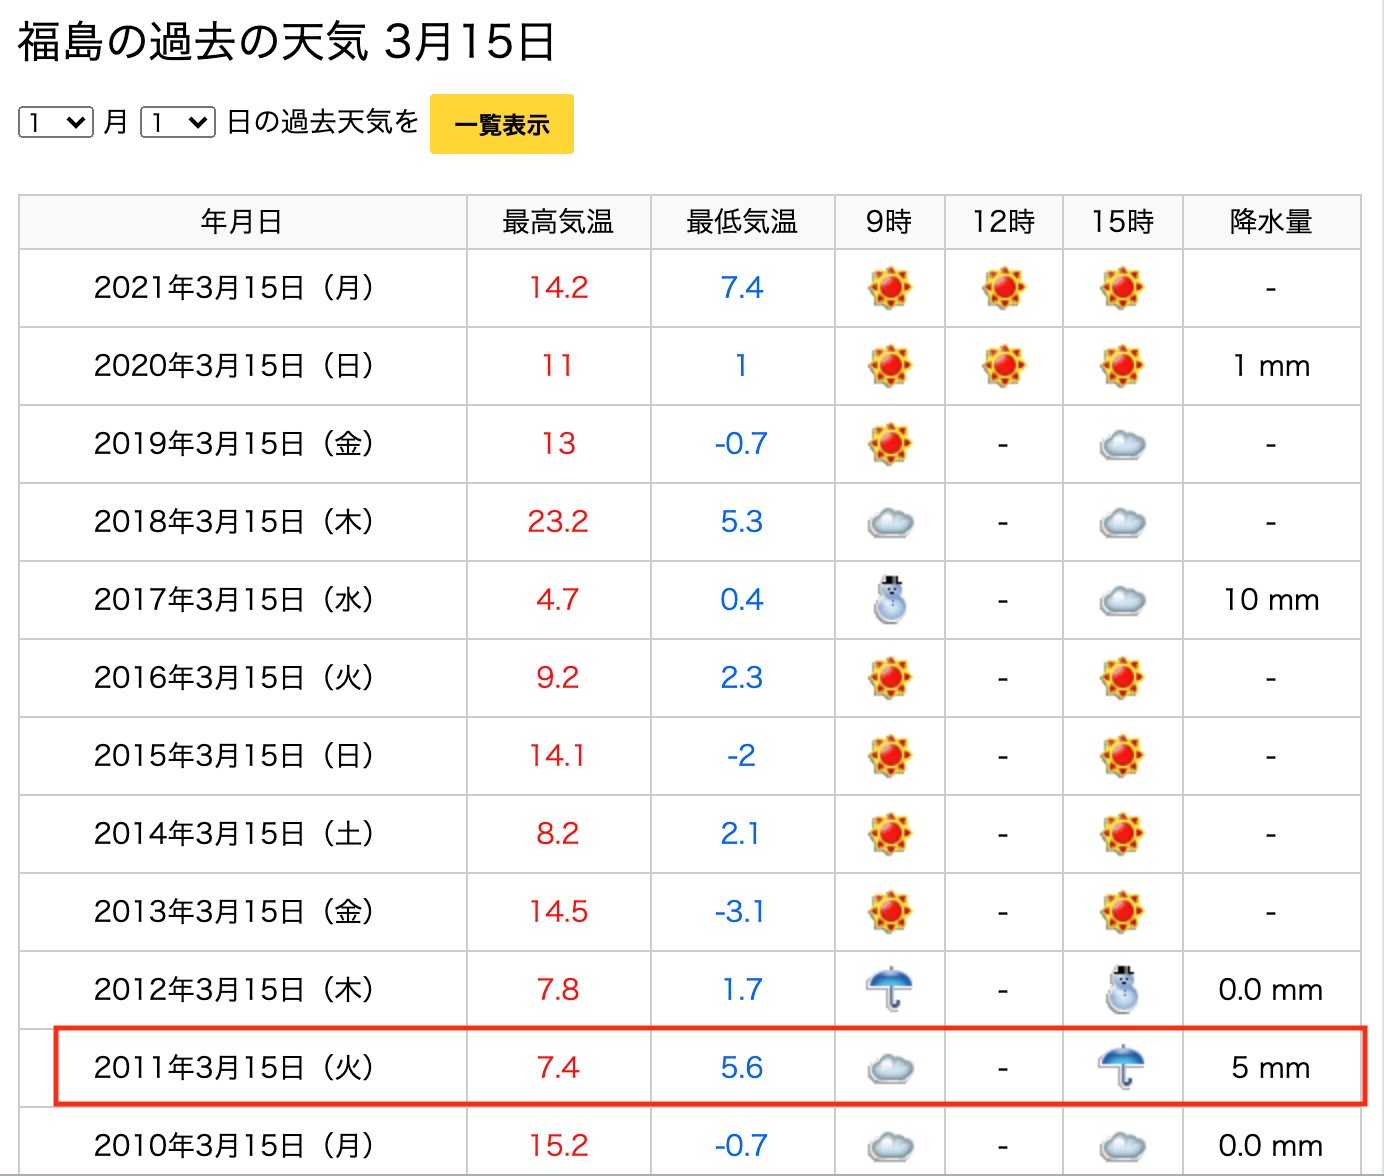
Task: Click the 15時 column header
Action: pyautogui.click(x=1123, y=222)
